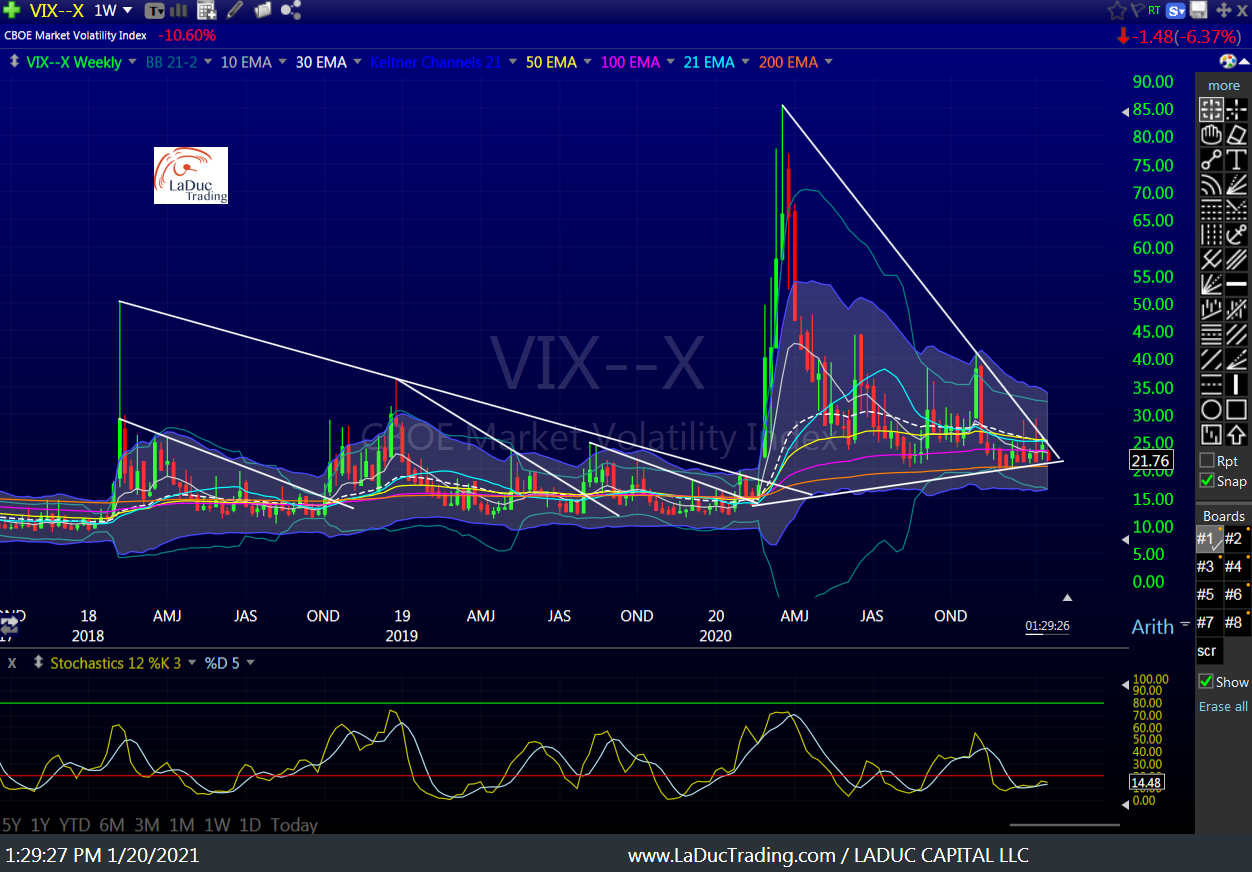Screen dimensions: 1252x872
Task: Select the hand pan tool
Action: 1211,134
